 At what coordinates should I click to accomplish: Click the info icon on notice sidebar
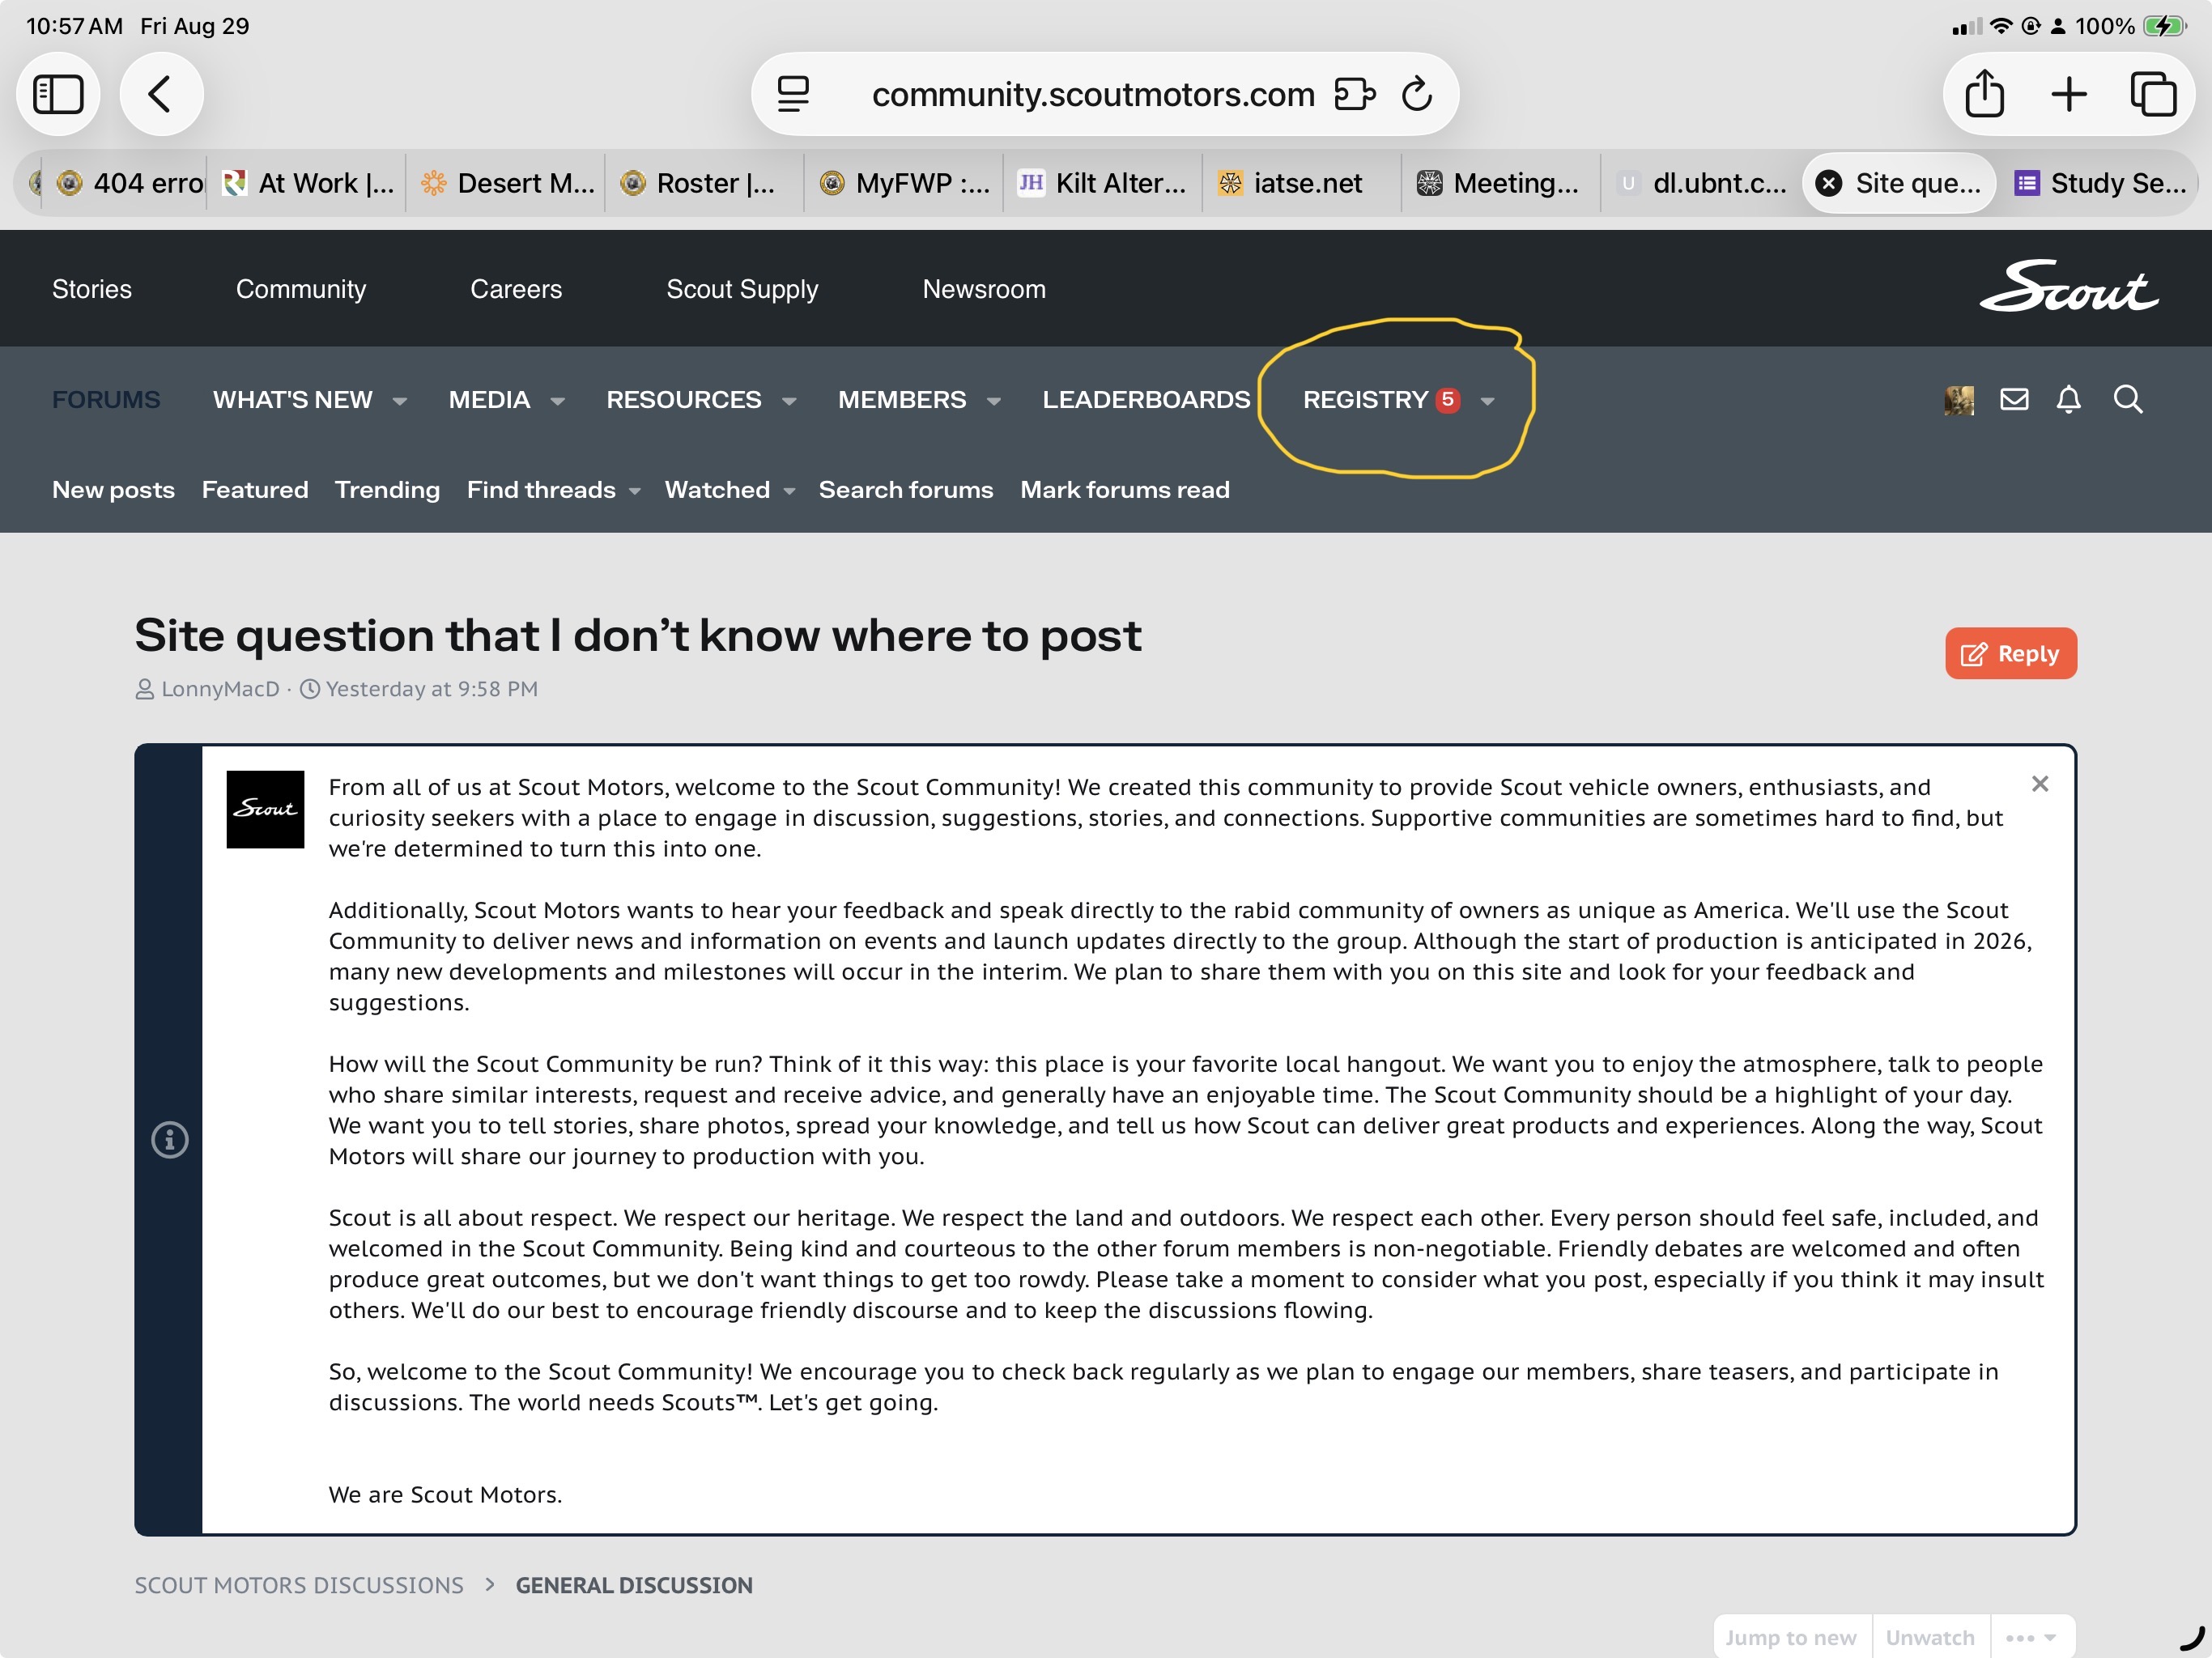pyautogui.click(x=169, y=1139)
